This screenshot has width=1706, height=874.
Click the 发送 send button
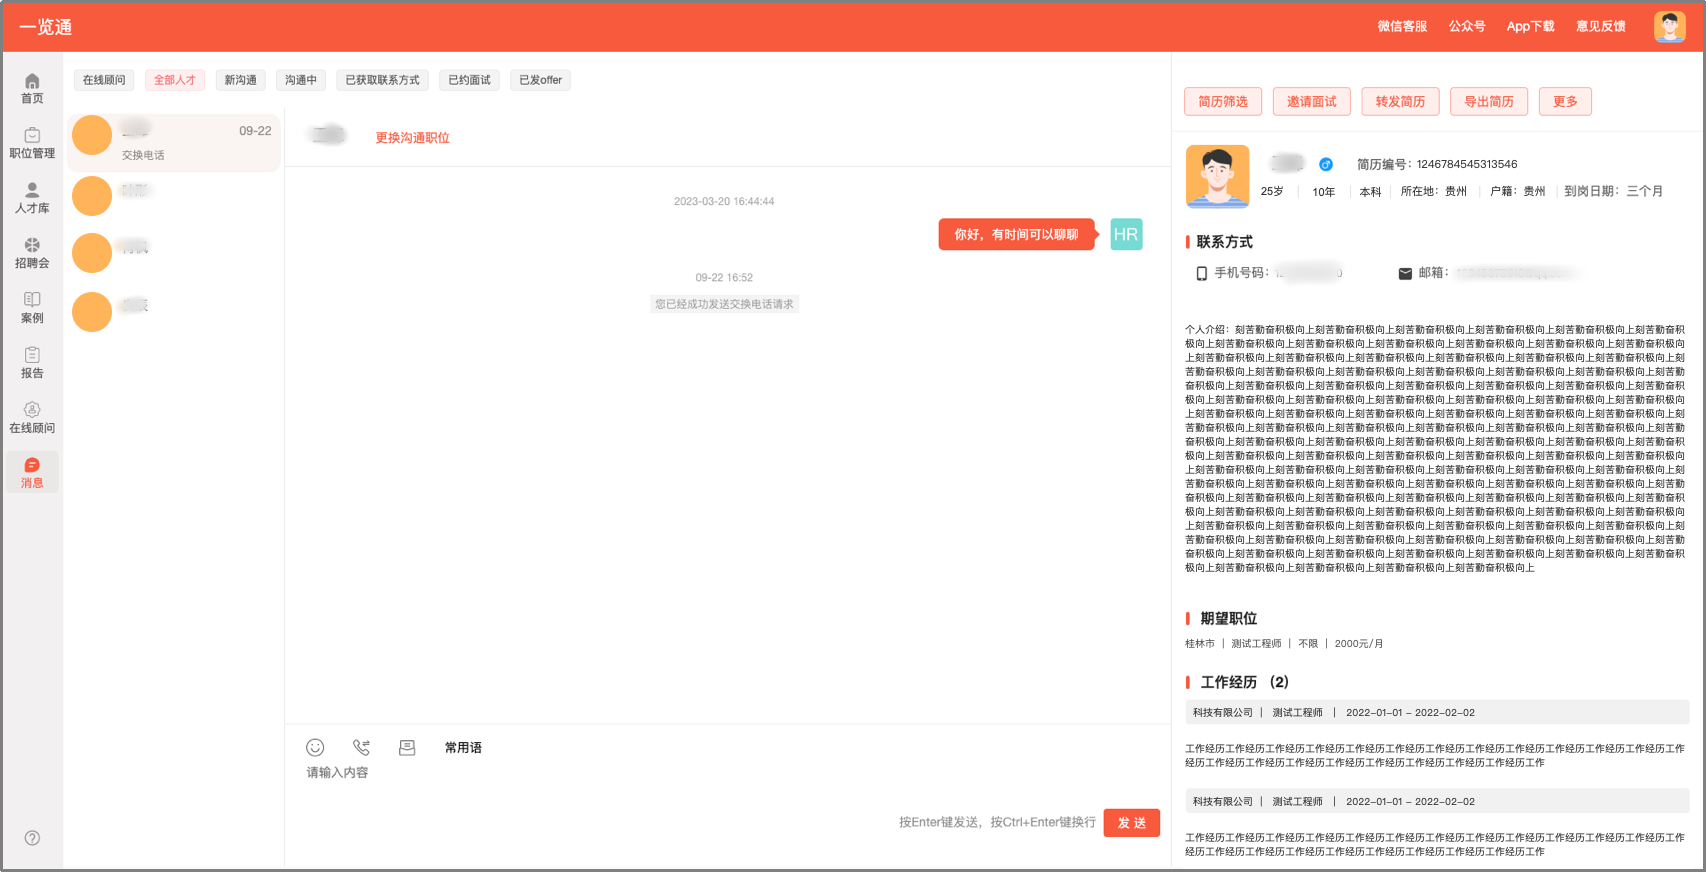pyautogui.click(x=1132, y=823)
